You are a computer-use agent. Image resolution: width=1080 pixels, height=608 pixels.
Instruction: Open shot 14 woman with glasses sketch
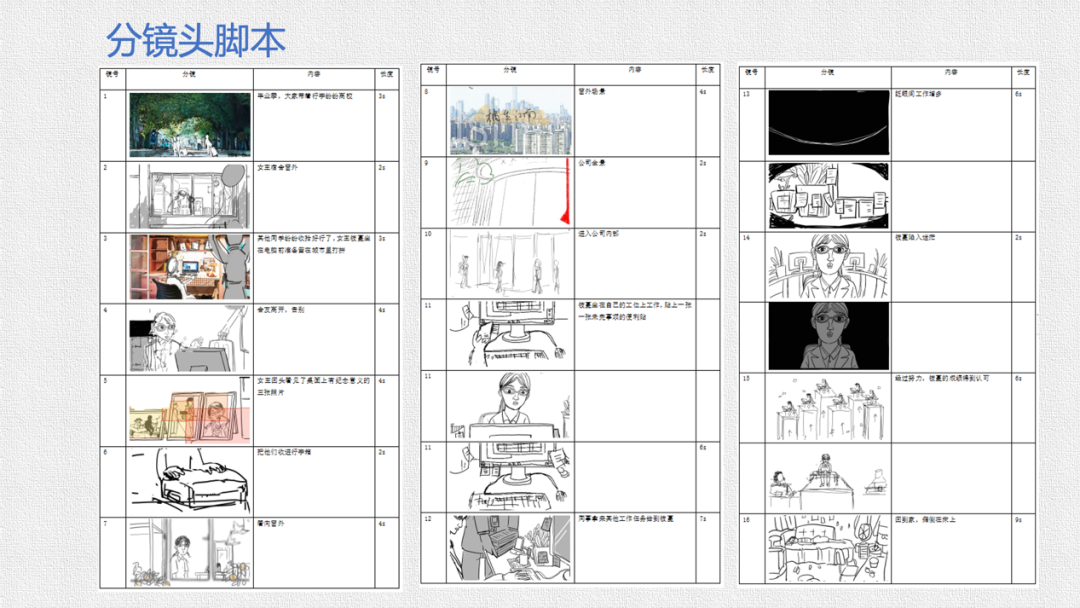tap(828, 266)
